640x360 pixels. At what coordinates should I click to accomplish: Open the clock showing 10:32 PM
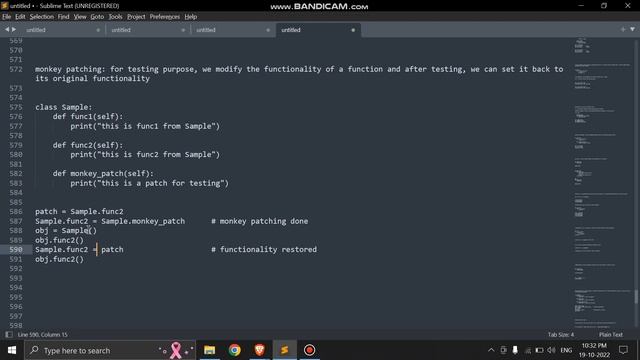coord(594,350)
